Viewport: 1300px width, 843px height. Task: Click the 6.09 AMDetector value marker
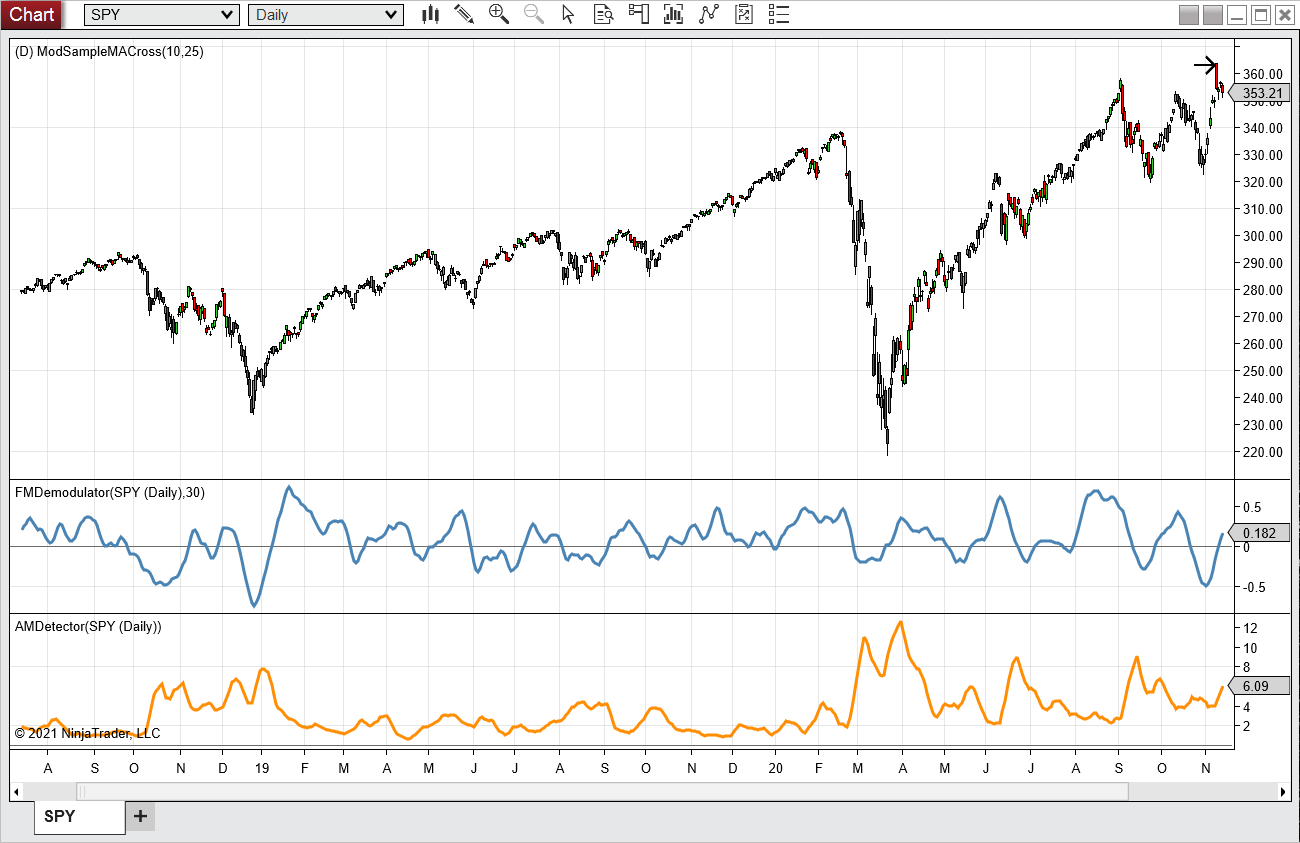coord(1260,686)
